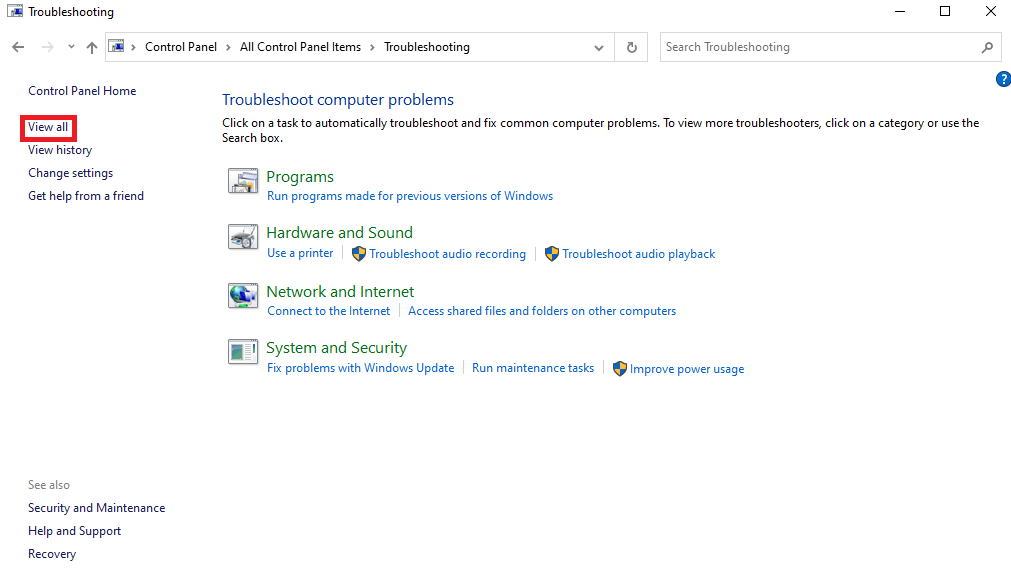1011x579 pixels.
Task: Click Get help from a friend
Action: [x=86, y=196]
